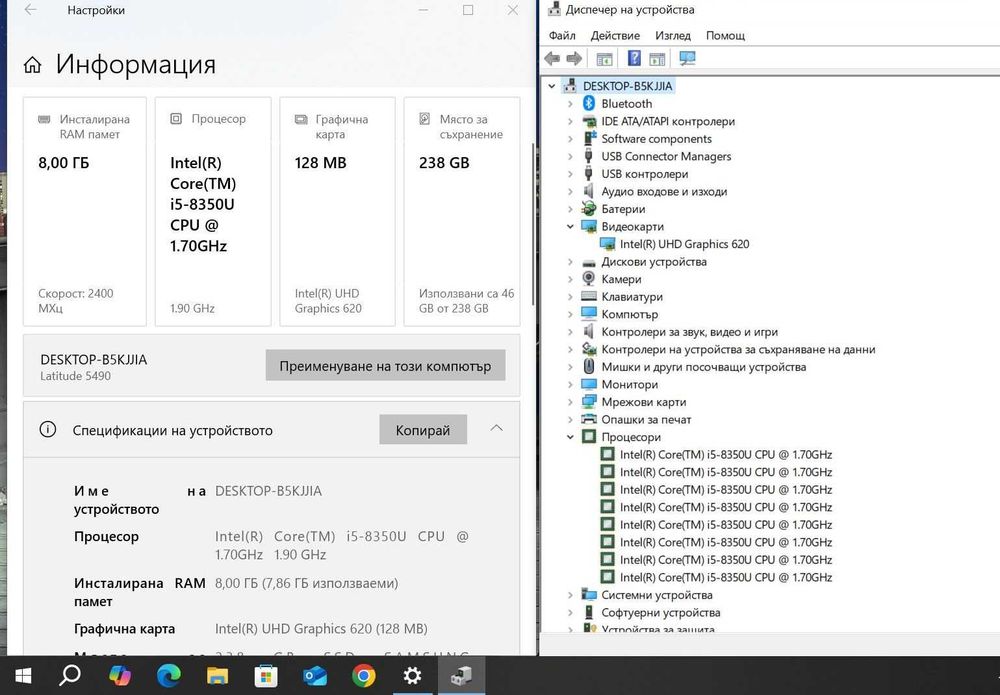Image resolution: width=1000 pixels, height=695 pixels.
Task: Click the 8,00 ГБ (7,86 ГБ използваеми) value
Action: point(306,583)
